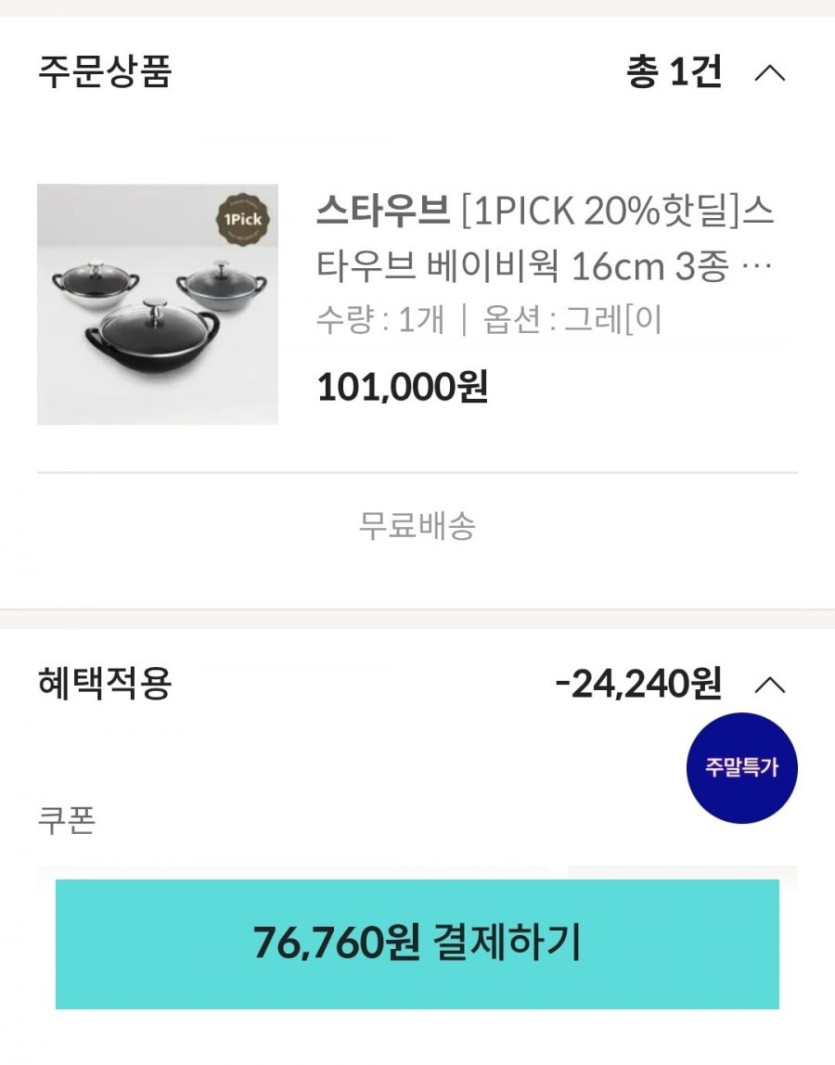Collapse the 혜택적용 section chevron
The height and width of the screenshot is (1065, 835).
click(x=769, y=685)
